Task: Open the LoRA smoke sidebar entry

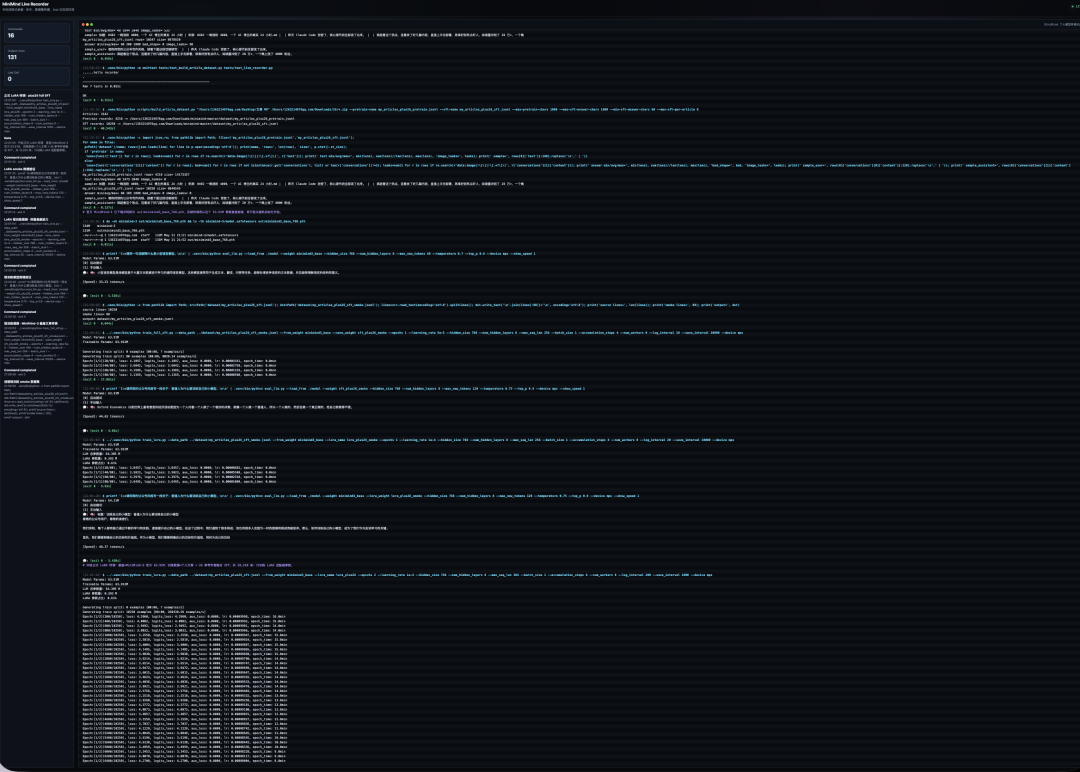Action: (x=36, y=185)
